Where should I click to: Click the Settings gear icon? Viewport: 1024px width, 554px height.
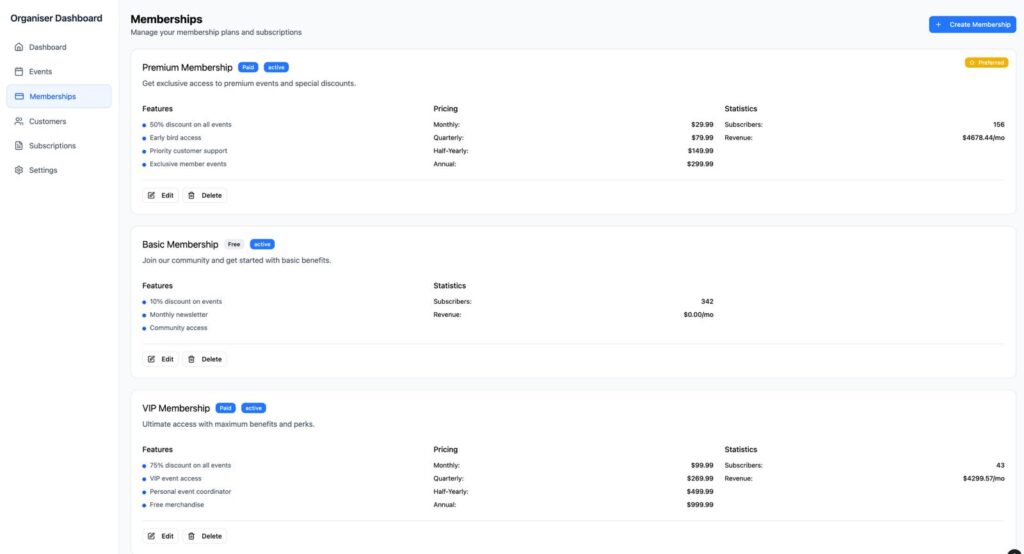(19, 170)
